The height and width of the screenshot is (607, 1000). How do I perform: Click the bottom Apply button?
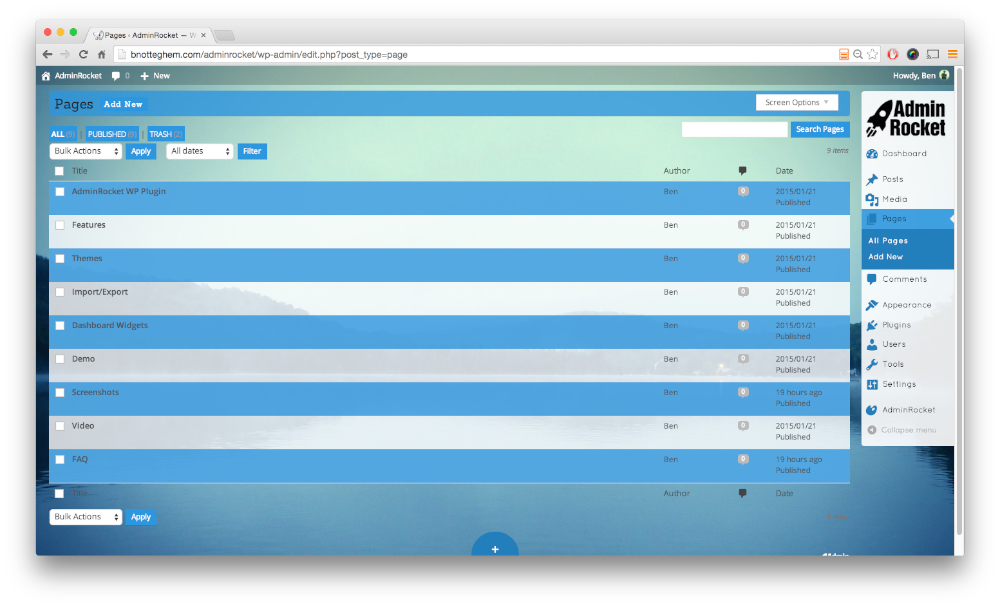(x=141, y=517)
